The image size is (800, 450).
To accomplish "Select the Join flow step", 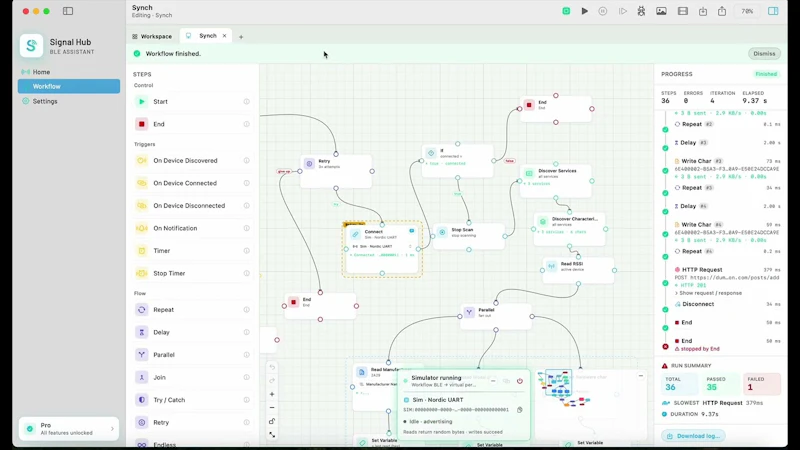I will pyautogui.click(x=192, y=377).
